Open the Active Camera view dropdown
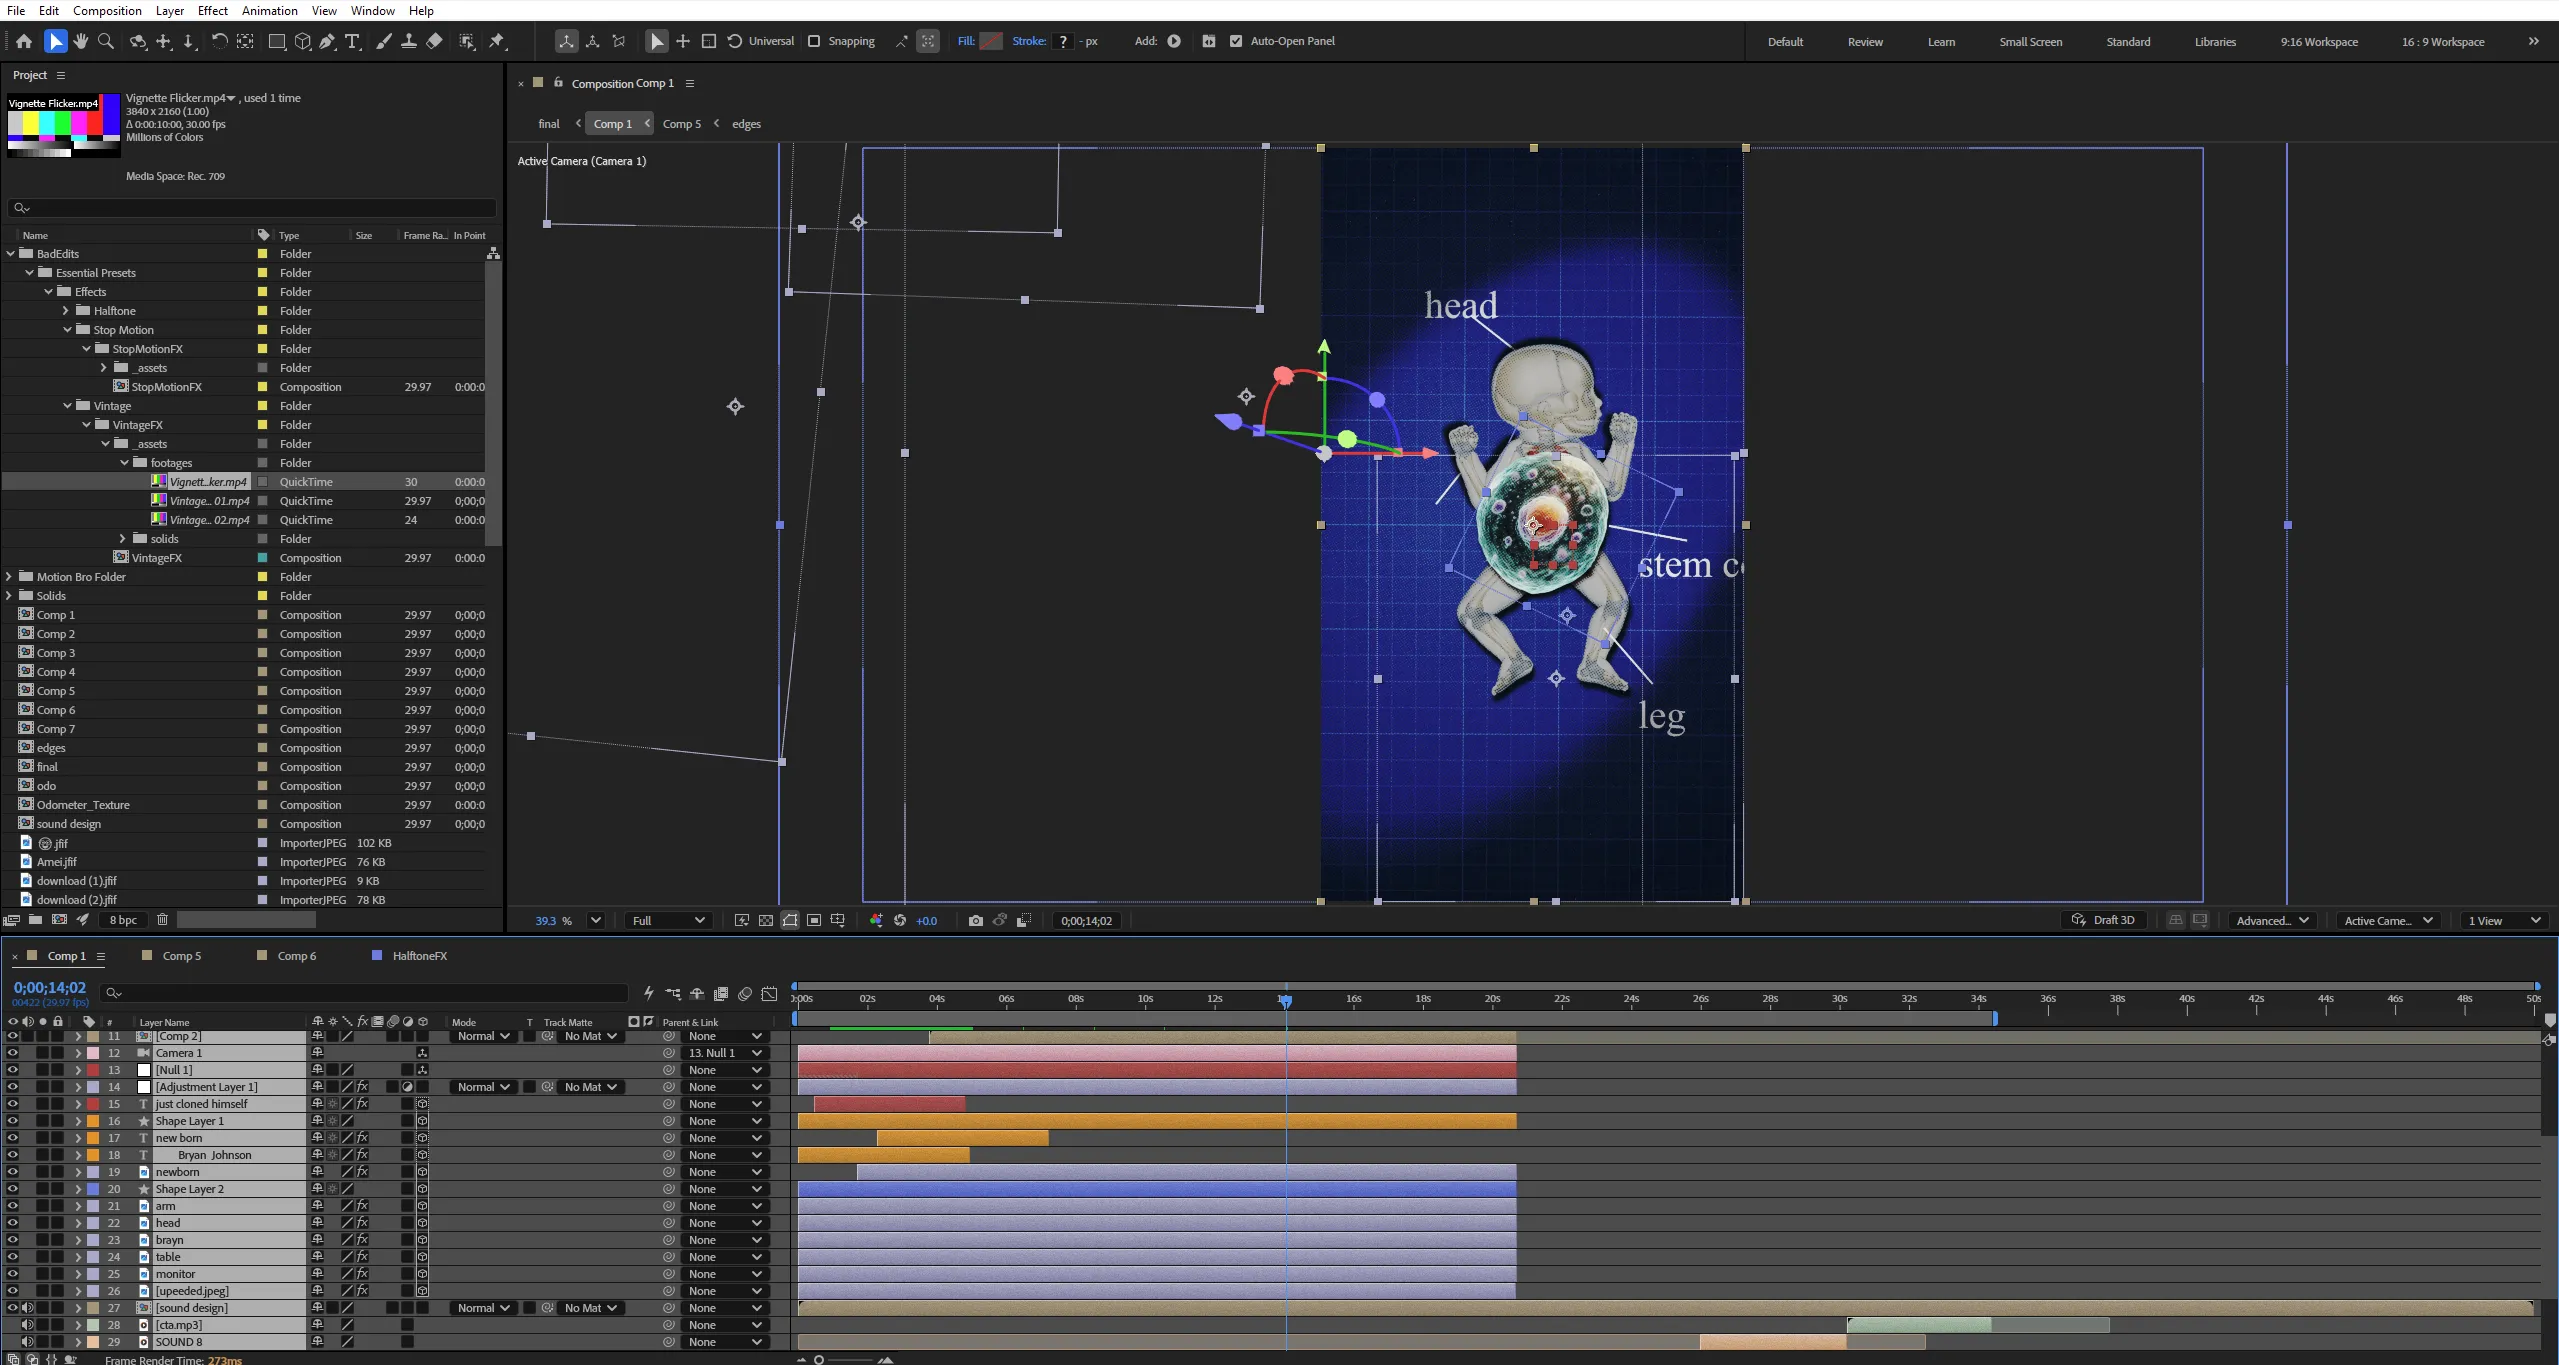Viewport: 2559px width, 1365px height. (2388, 921)
